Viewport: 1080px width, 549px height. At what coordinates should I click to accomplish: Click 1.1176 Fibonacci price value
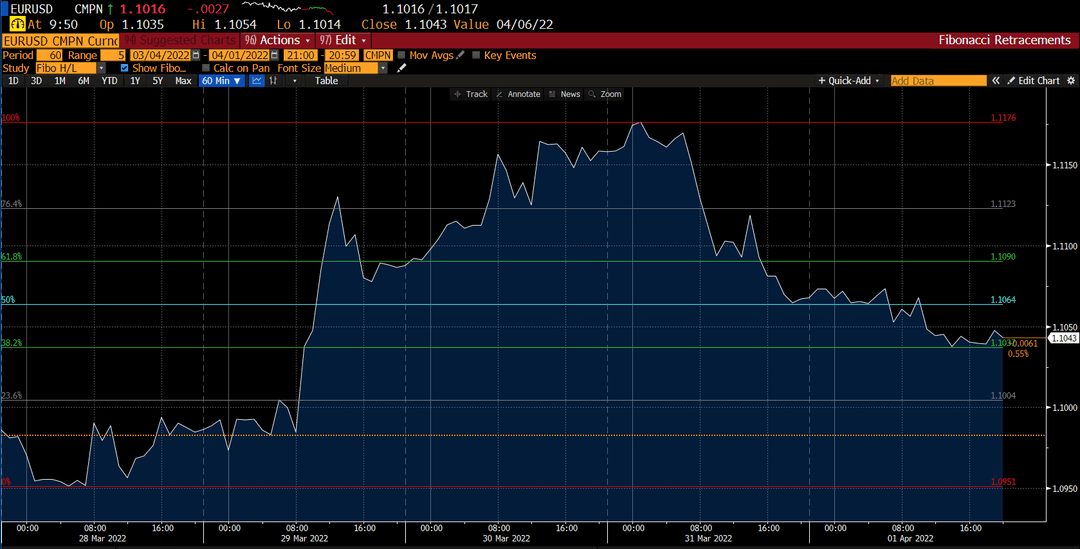[1003, 118]
